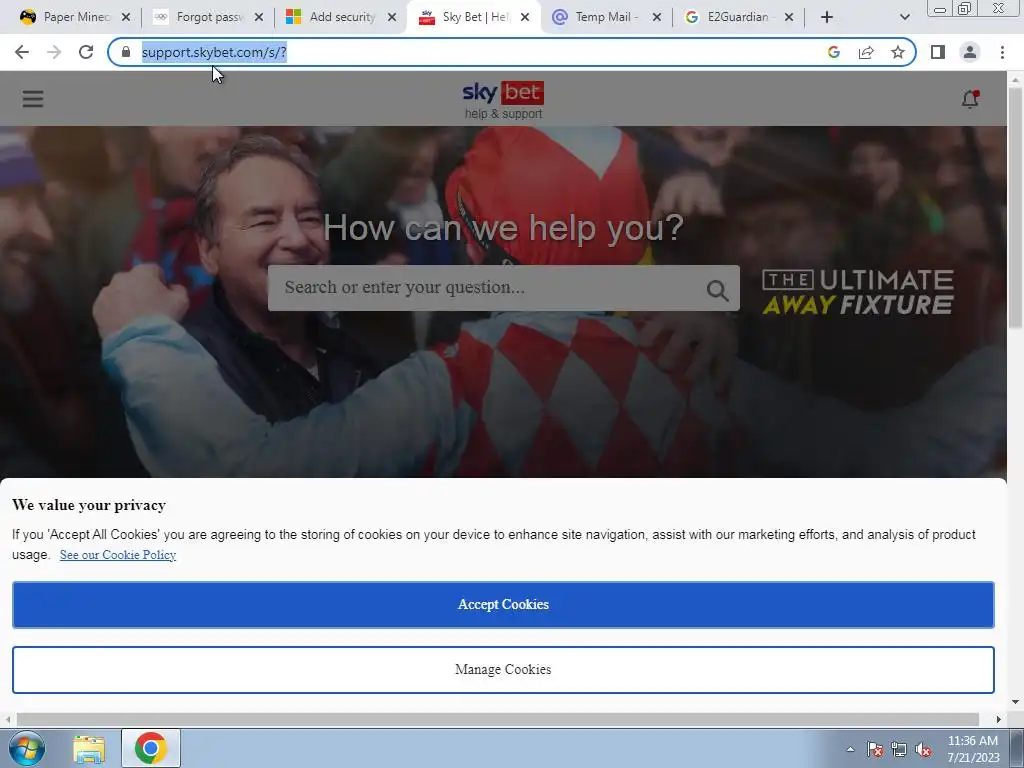The image size is (1024, 768).
Task: Reload the current page
Action: point(86,52)
